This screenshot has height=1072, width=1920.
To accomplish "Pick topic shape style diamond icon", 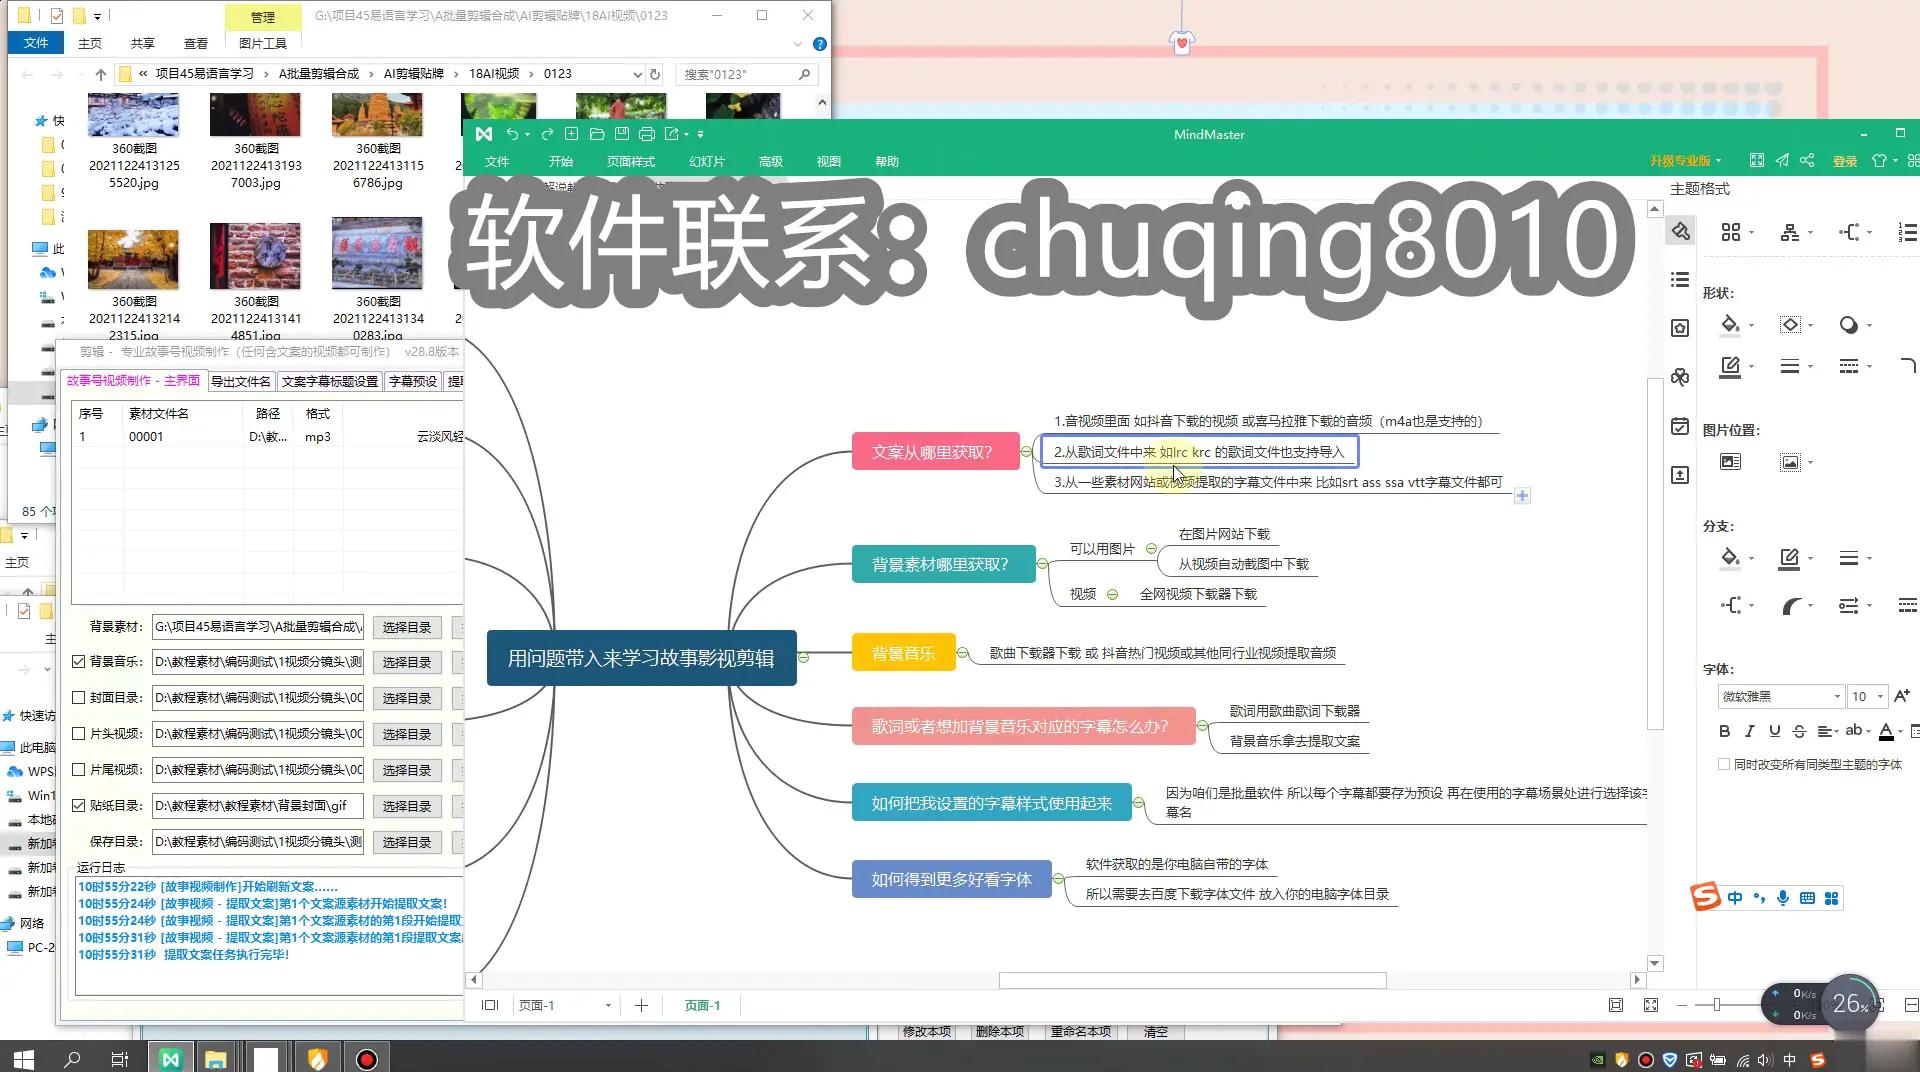I will pyautogui.click(x=1790, y=324).
